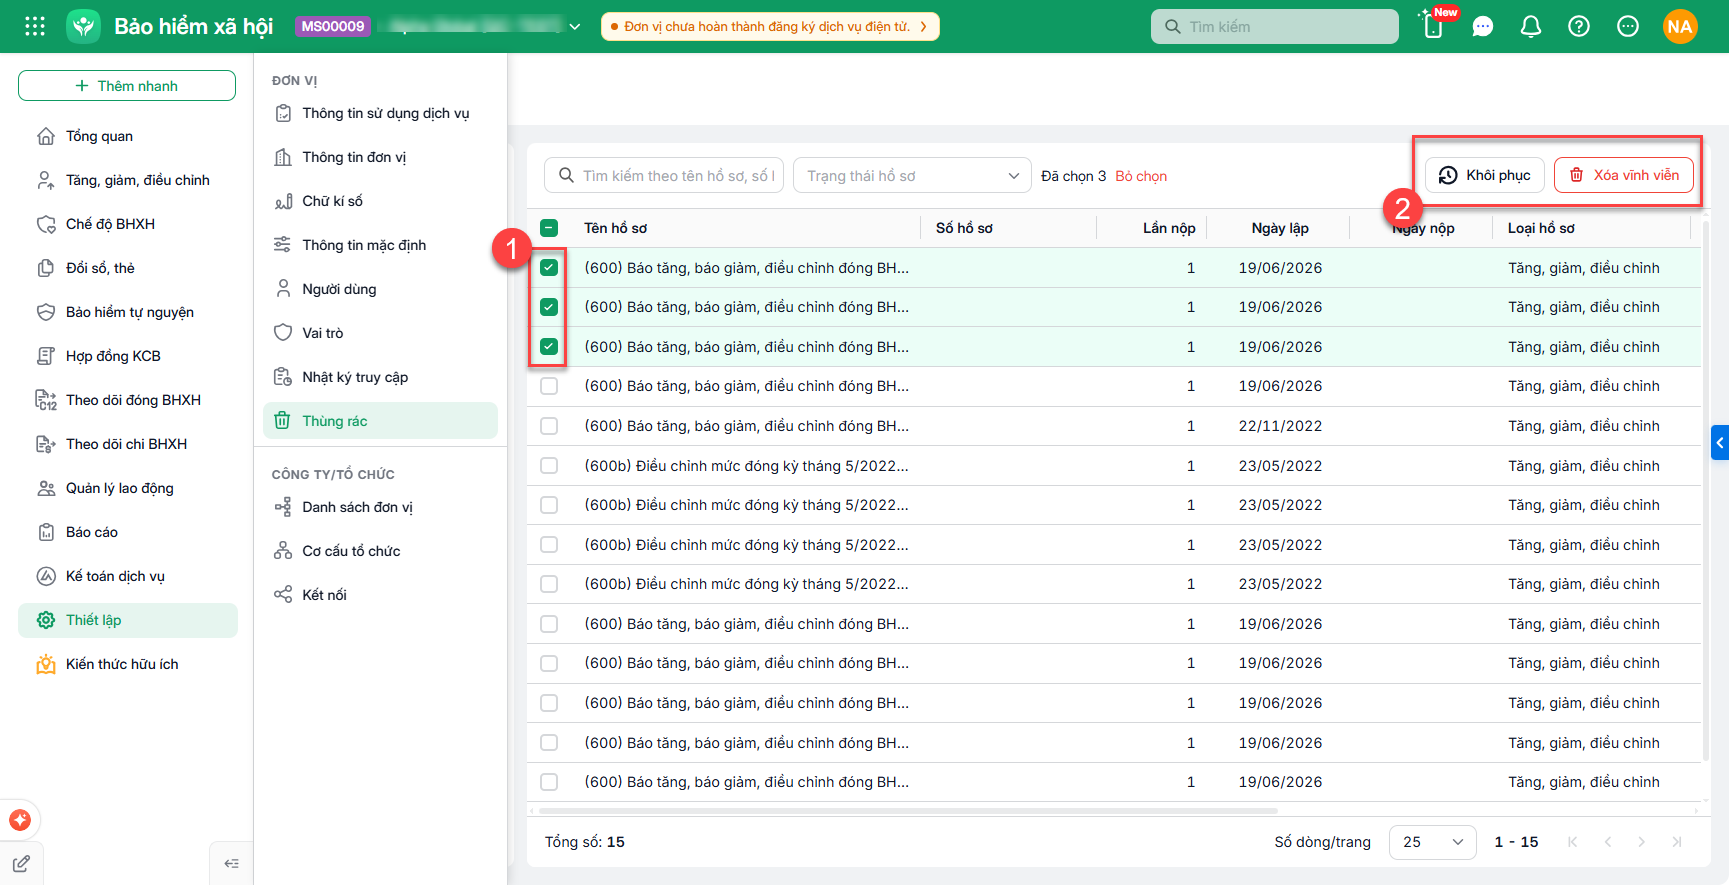Screen dimensions: 1729x885
Task: Click the orange assistant icon at bottom-left
Action: click(20, 820)
